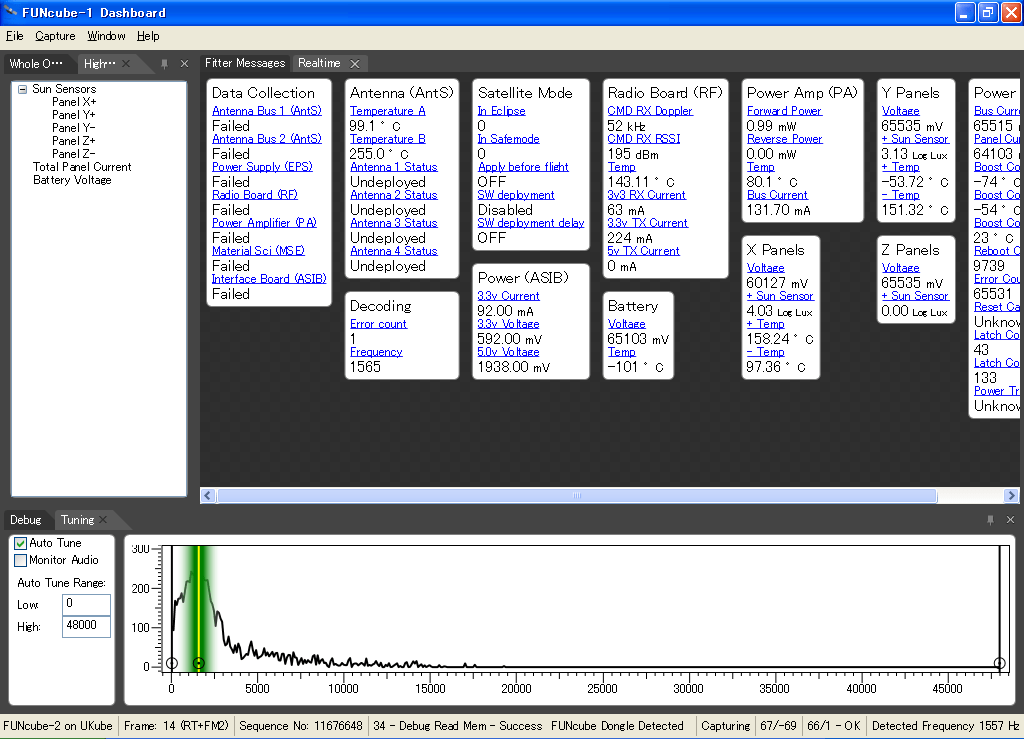
Task: Open the Interface Board (ASIB) link
Action: coord(269,279)
